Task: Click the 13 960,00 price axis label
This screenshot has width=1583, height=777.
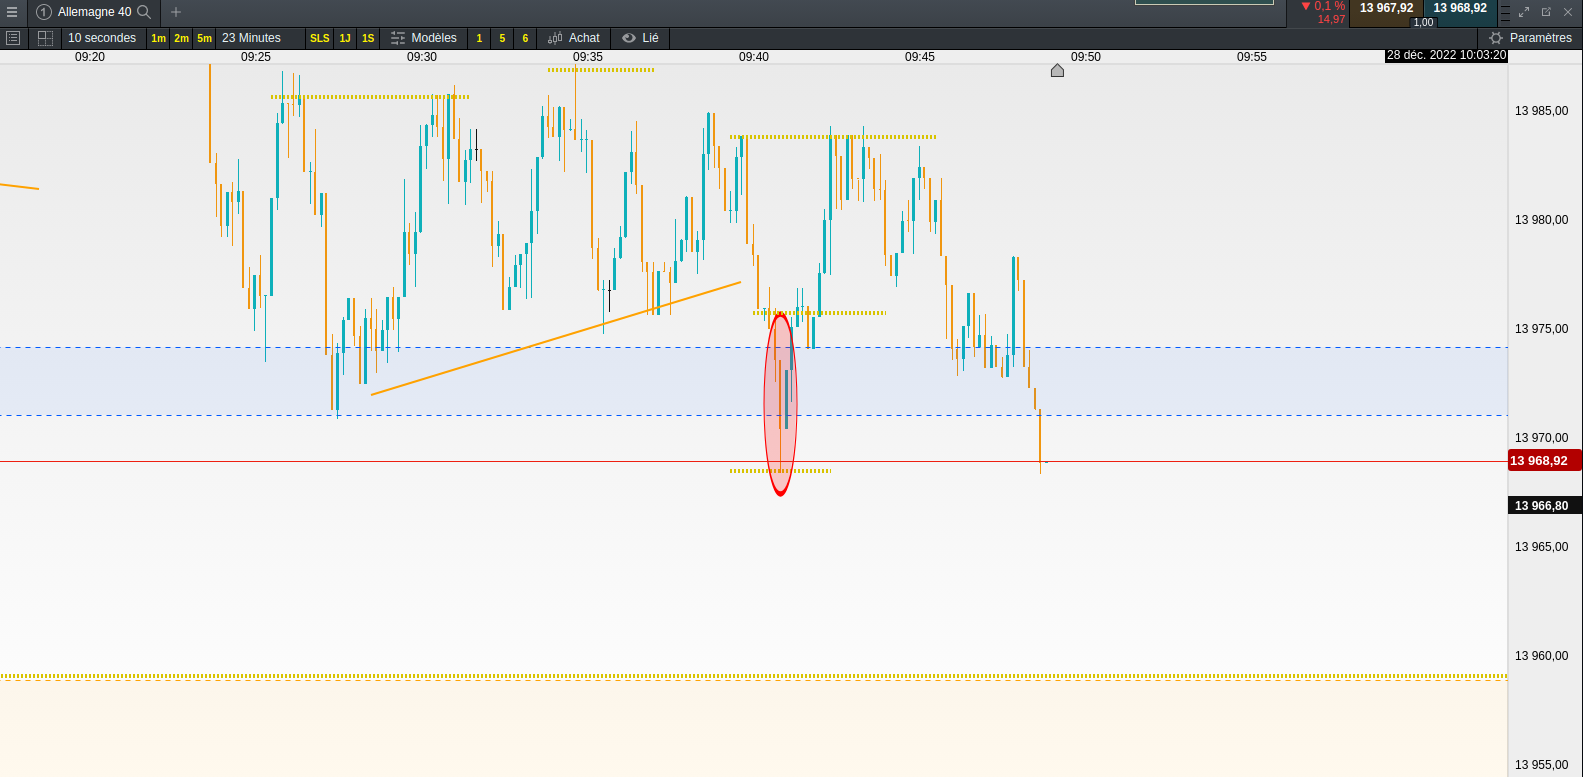Action: click(x=1542, y=656)
